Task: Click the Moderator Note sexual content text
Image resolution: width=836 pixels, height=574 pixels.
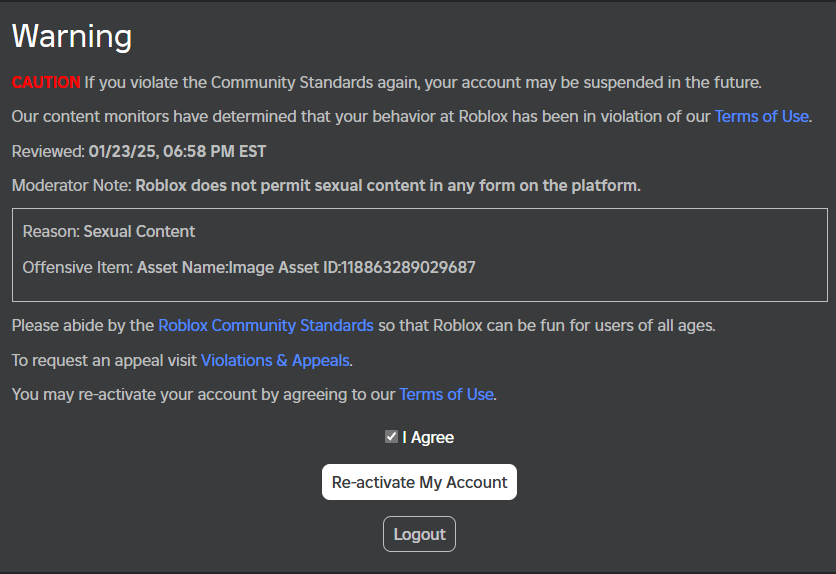Action: [388, 185]
